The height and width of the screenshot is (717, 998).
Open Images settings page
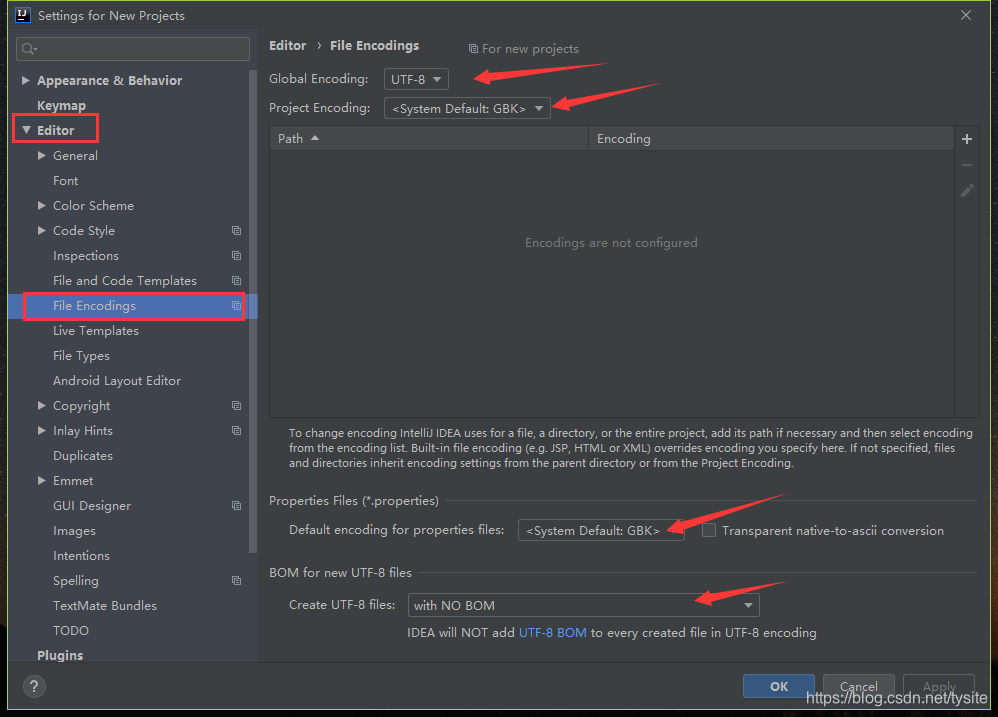74,531
